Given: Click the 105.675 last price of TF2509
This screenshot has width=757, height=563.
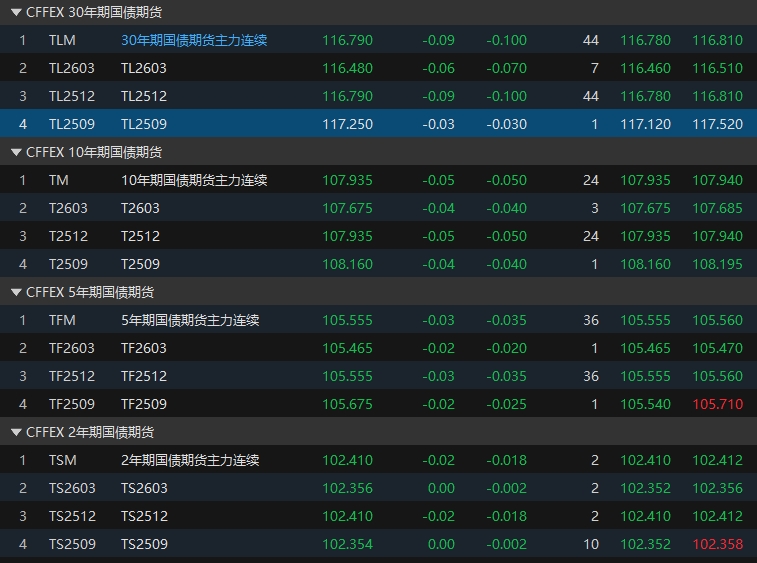Looking at the screenshot, I should coord(348,404).
